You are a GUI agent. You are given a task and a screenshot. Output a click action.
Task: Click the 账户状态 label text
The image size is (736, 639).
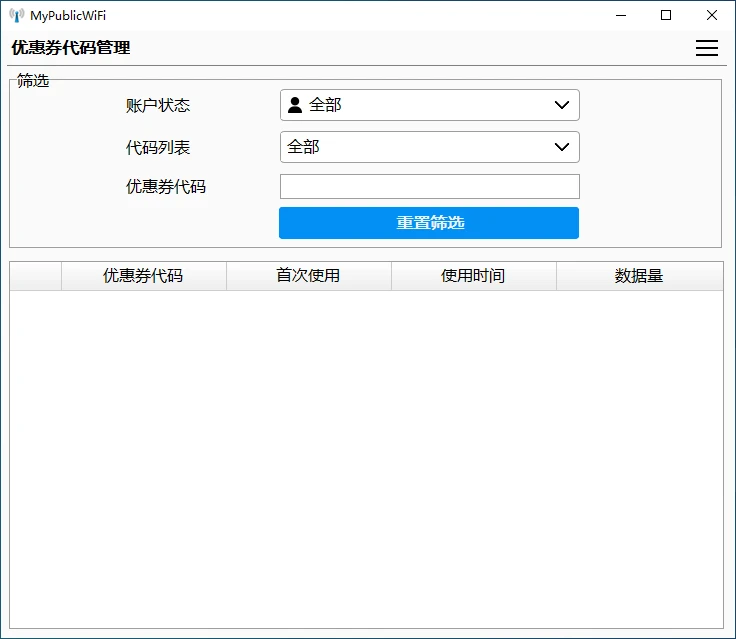[158, 105]
